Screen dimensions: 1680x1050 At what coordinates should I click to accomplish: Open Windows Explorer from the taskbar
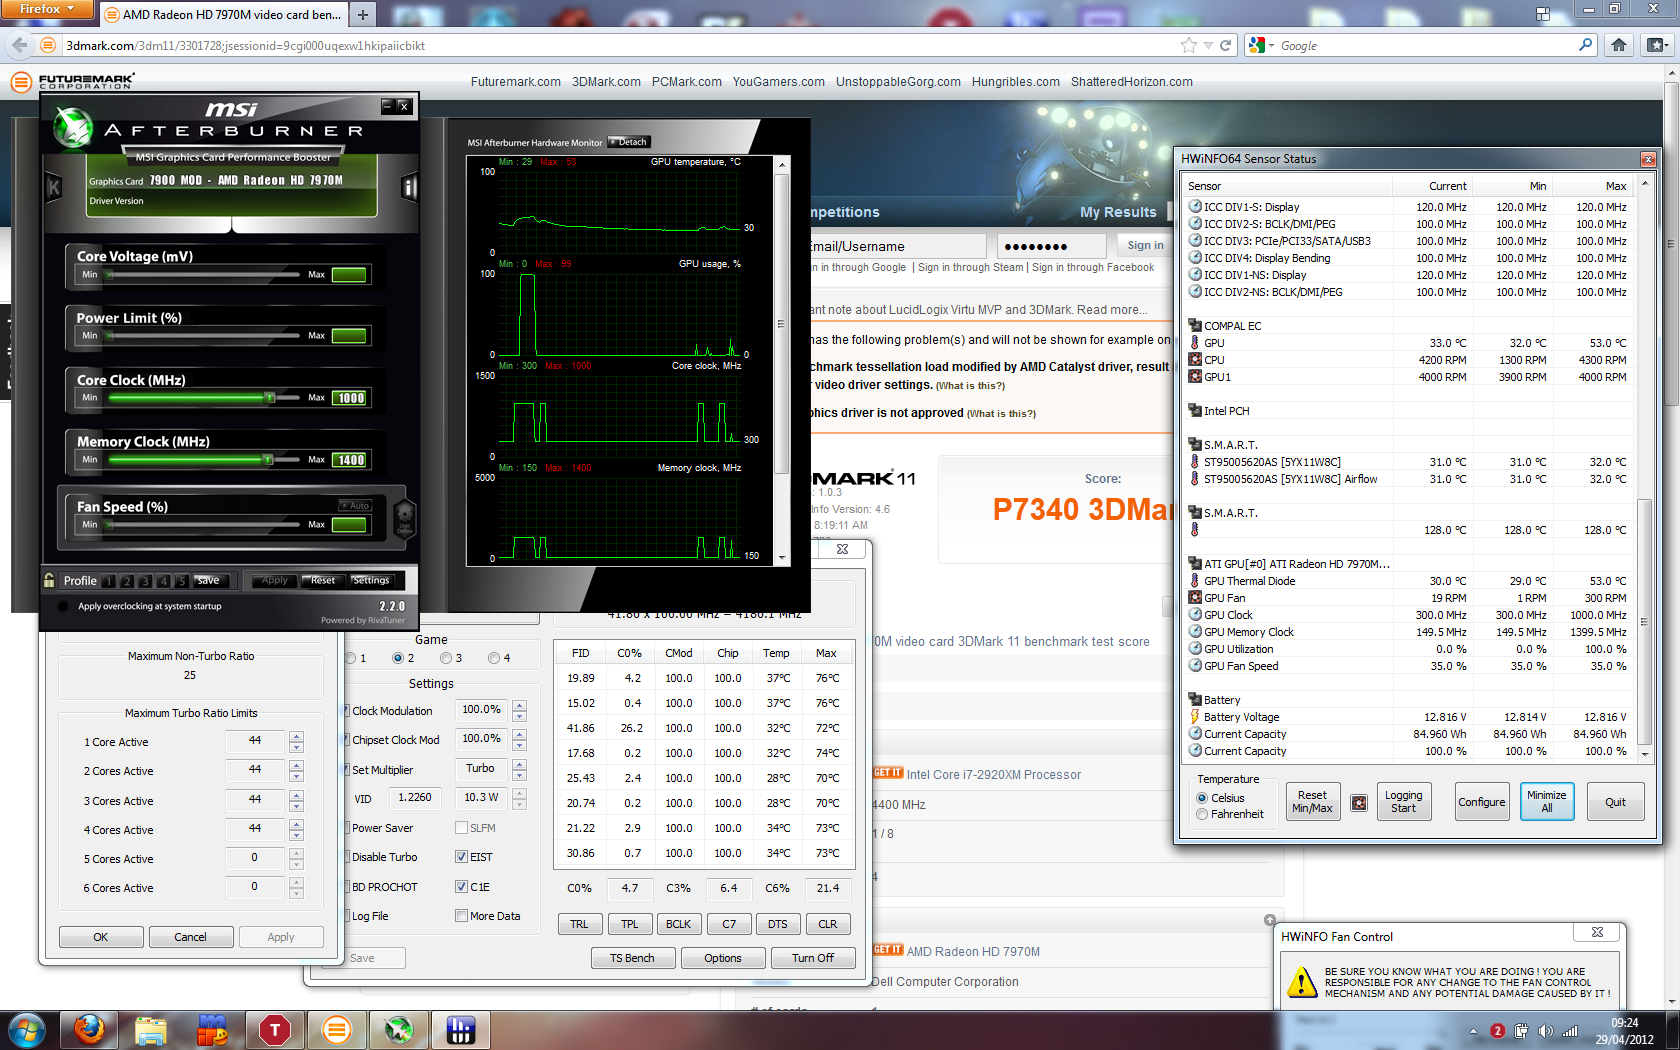(151, 1030)
